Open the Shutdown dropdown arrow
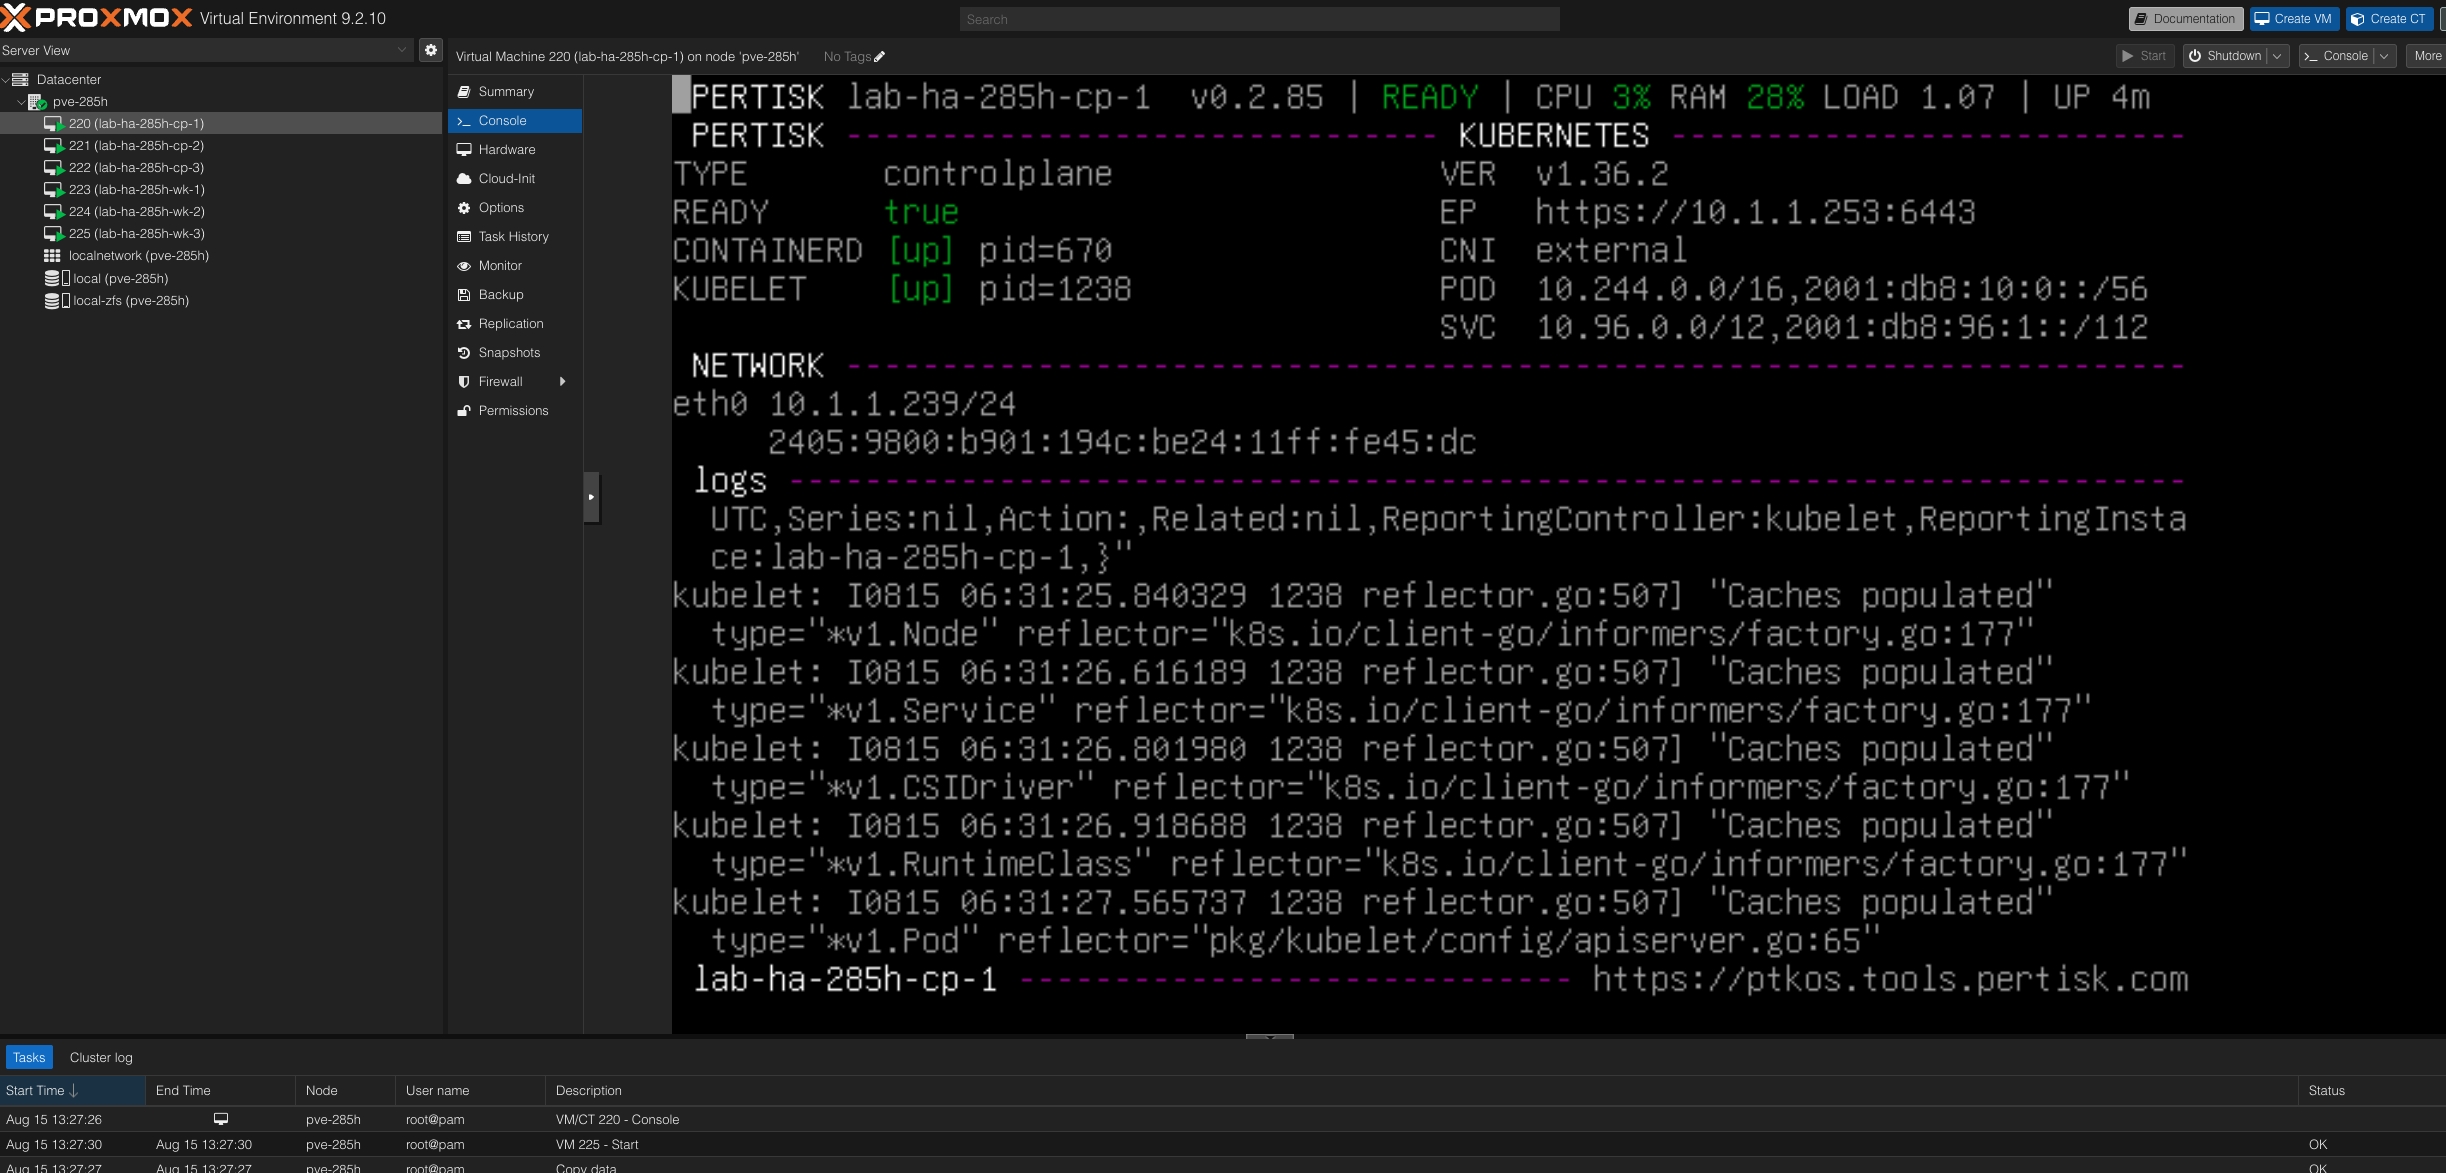 pos(2277,56)
